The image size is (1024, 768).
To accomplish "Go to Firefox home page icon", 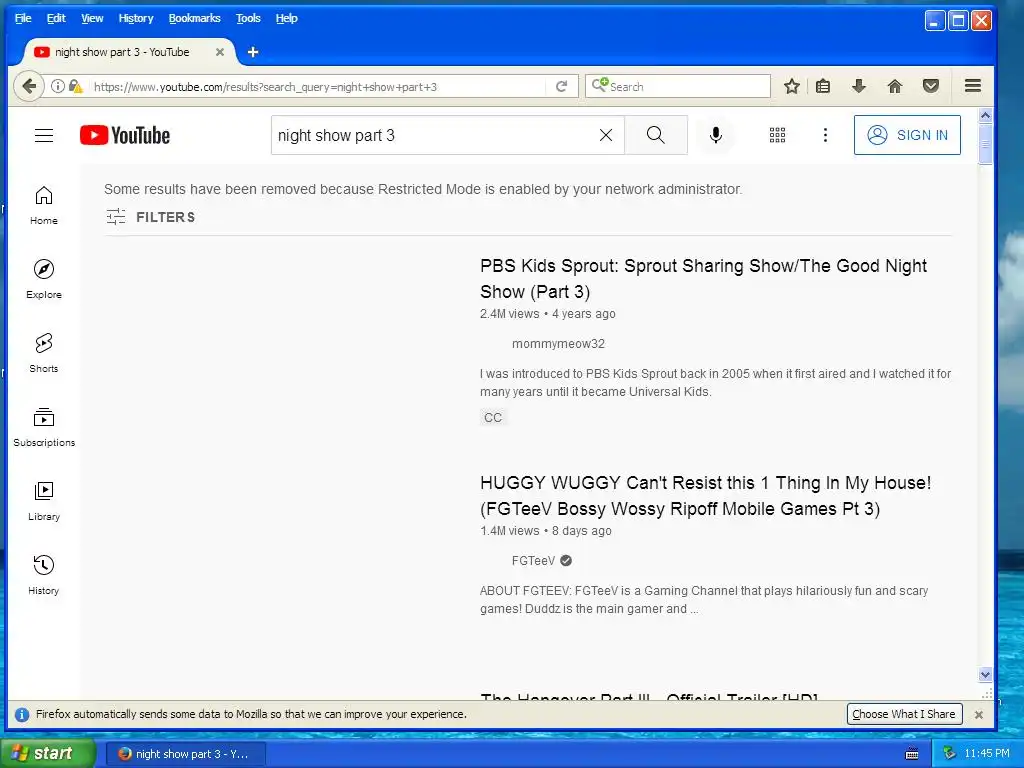I will 895,86.
